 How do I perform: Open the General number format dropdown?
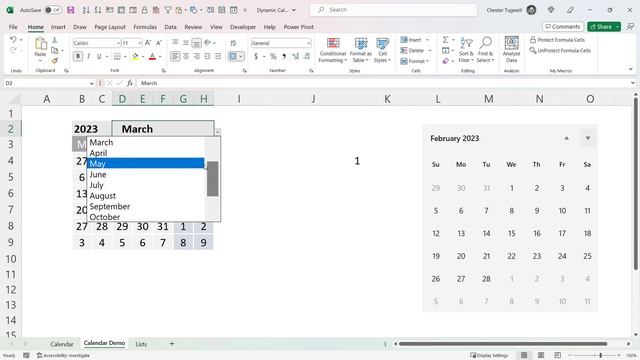(308, 43)
